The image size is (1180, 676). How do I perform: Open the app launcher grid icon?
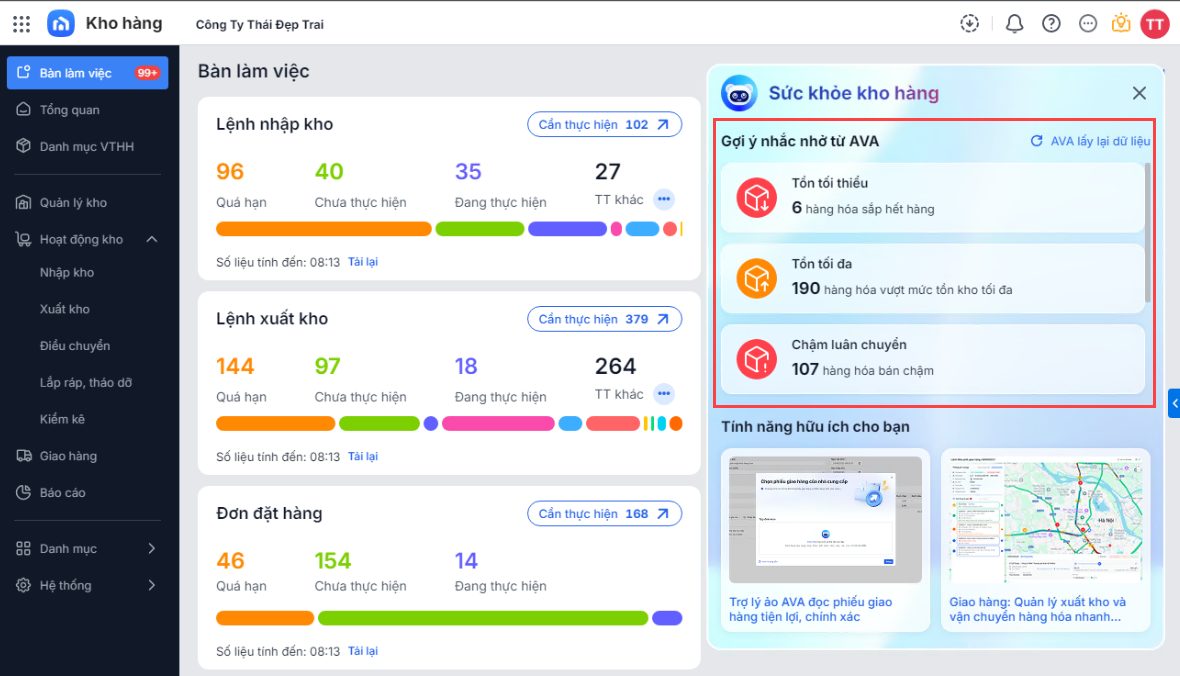coord(21,24)
